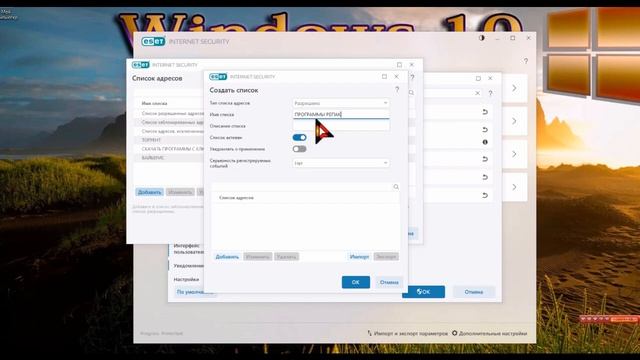The height and width of the screenshot is (360, 640).
Task: Click search magnifier in Список адресов dialog
Action: [x=411, y=93]
